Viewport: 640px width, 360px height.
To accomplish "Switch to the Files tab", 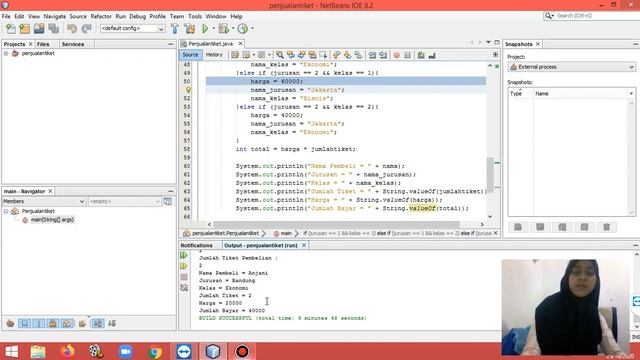I will tap(43, 44).
